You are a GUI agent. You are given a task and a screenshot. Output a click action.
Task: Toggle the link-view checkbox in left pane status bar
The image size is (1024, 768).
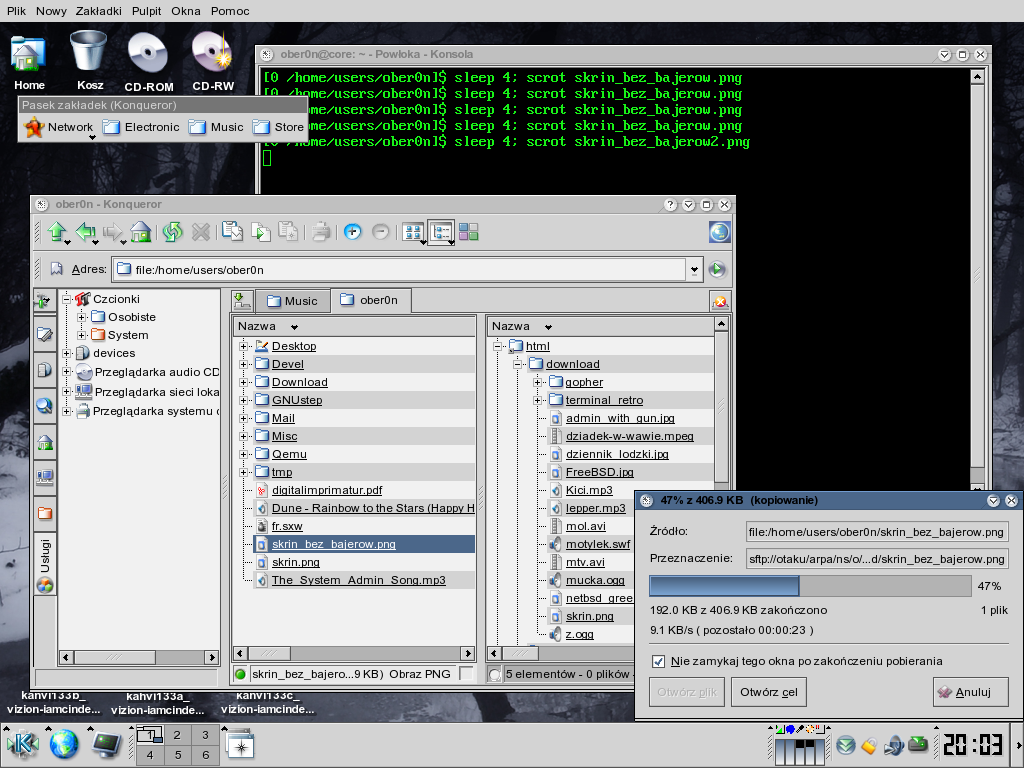466,674
